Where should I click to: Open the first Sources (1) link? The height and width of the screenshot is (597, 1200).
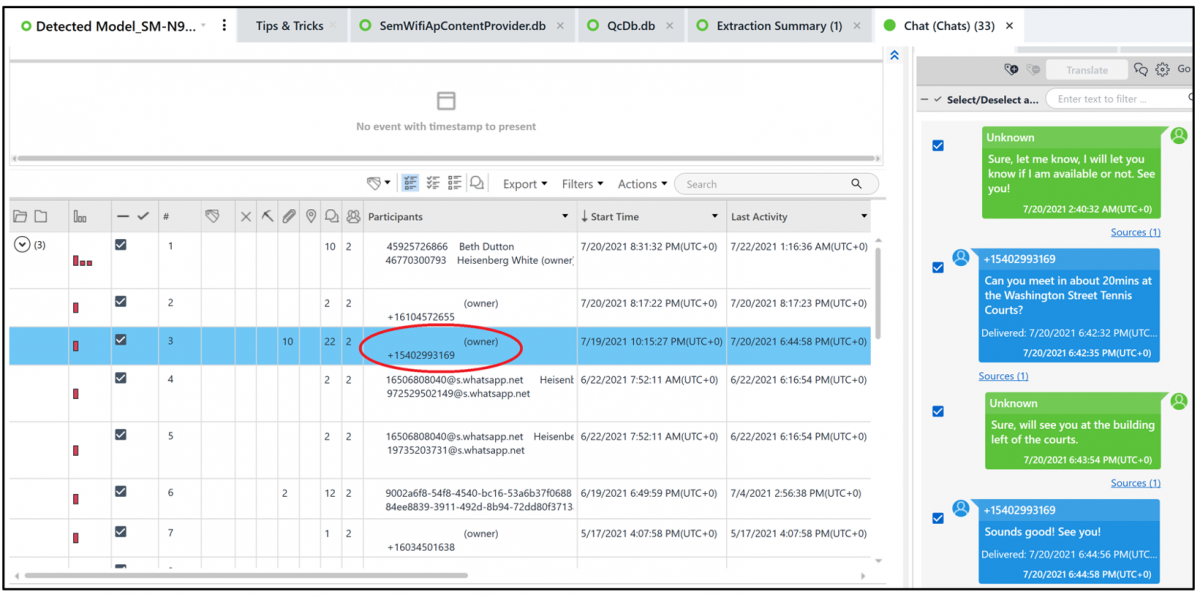(1135, 231)
